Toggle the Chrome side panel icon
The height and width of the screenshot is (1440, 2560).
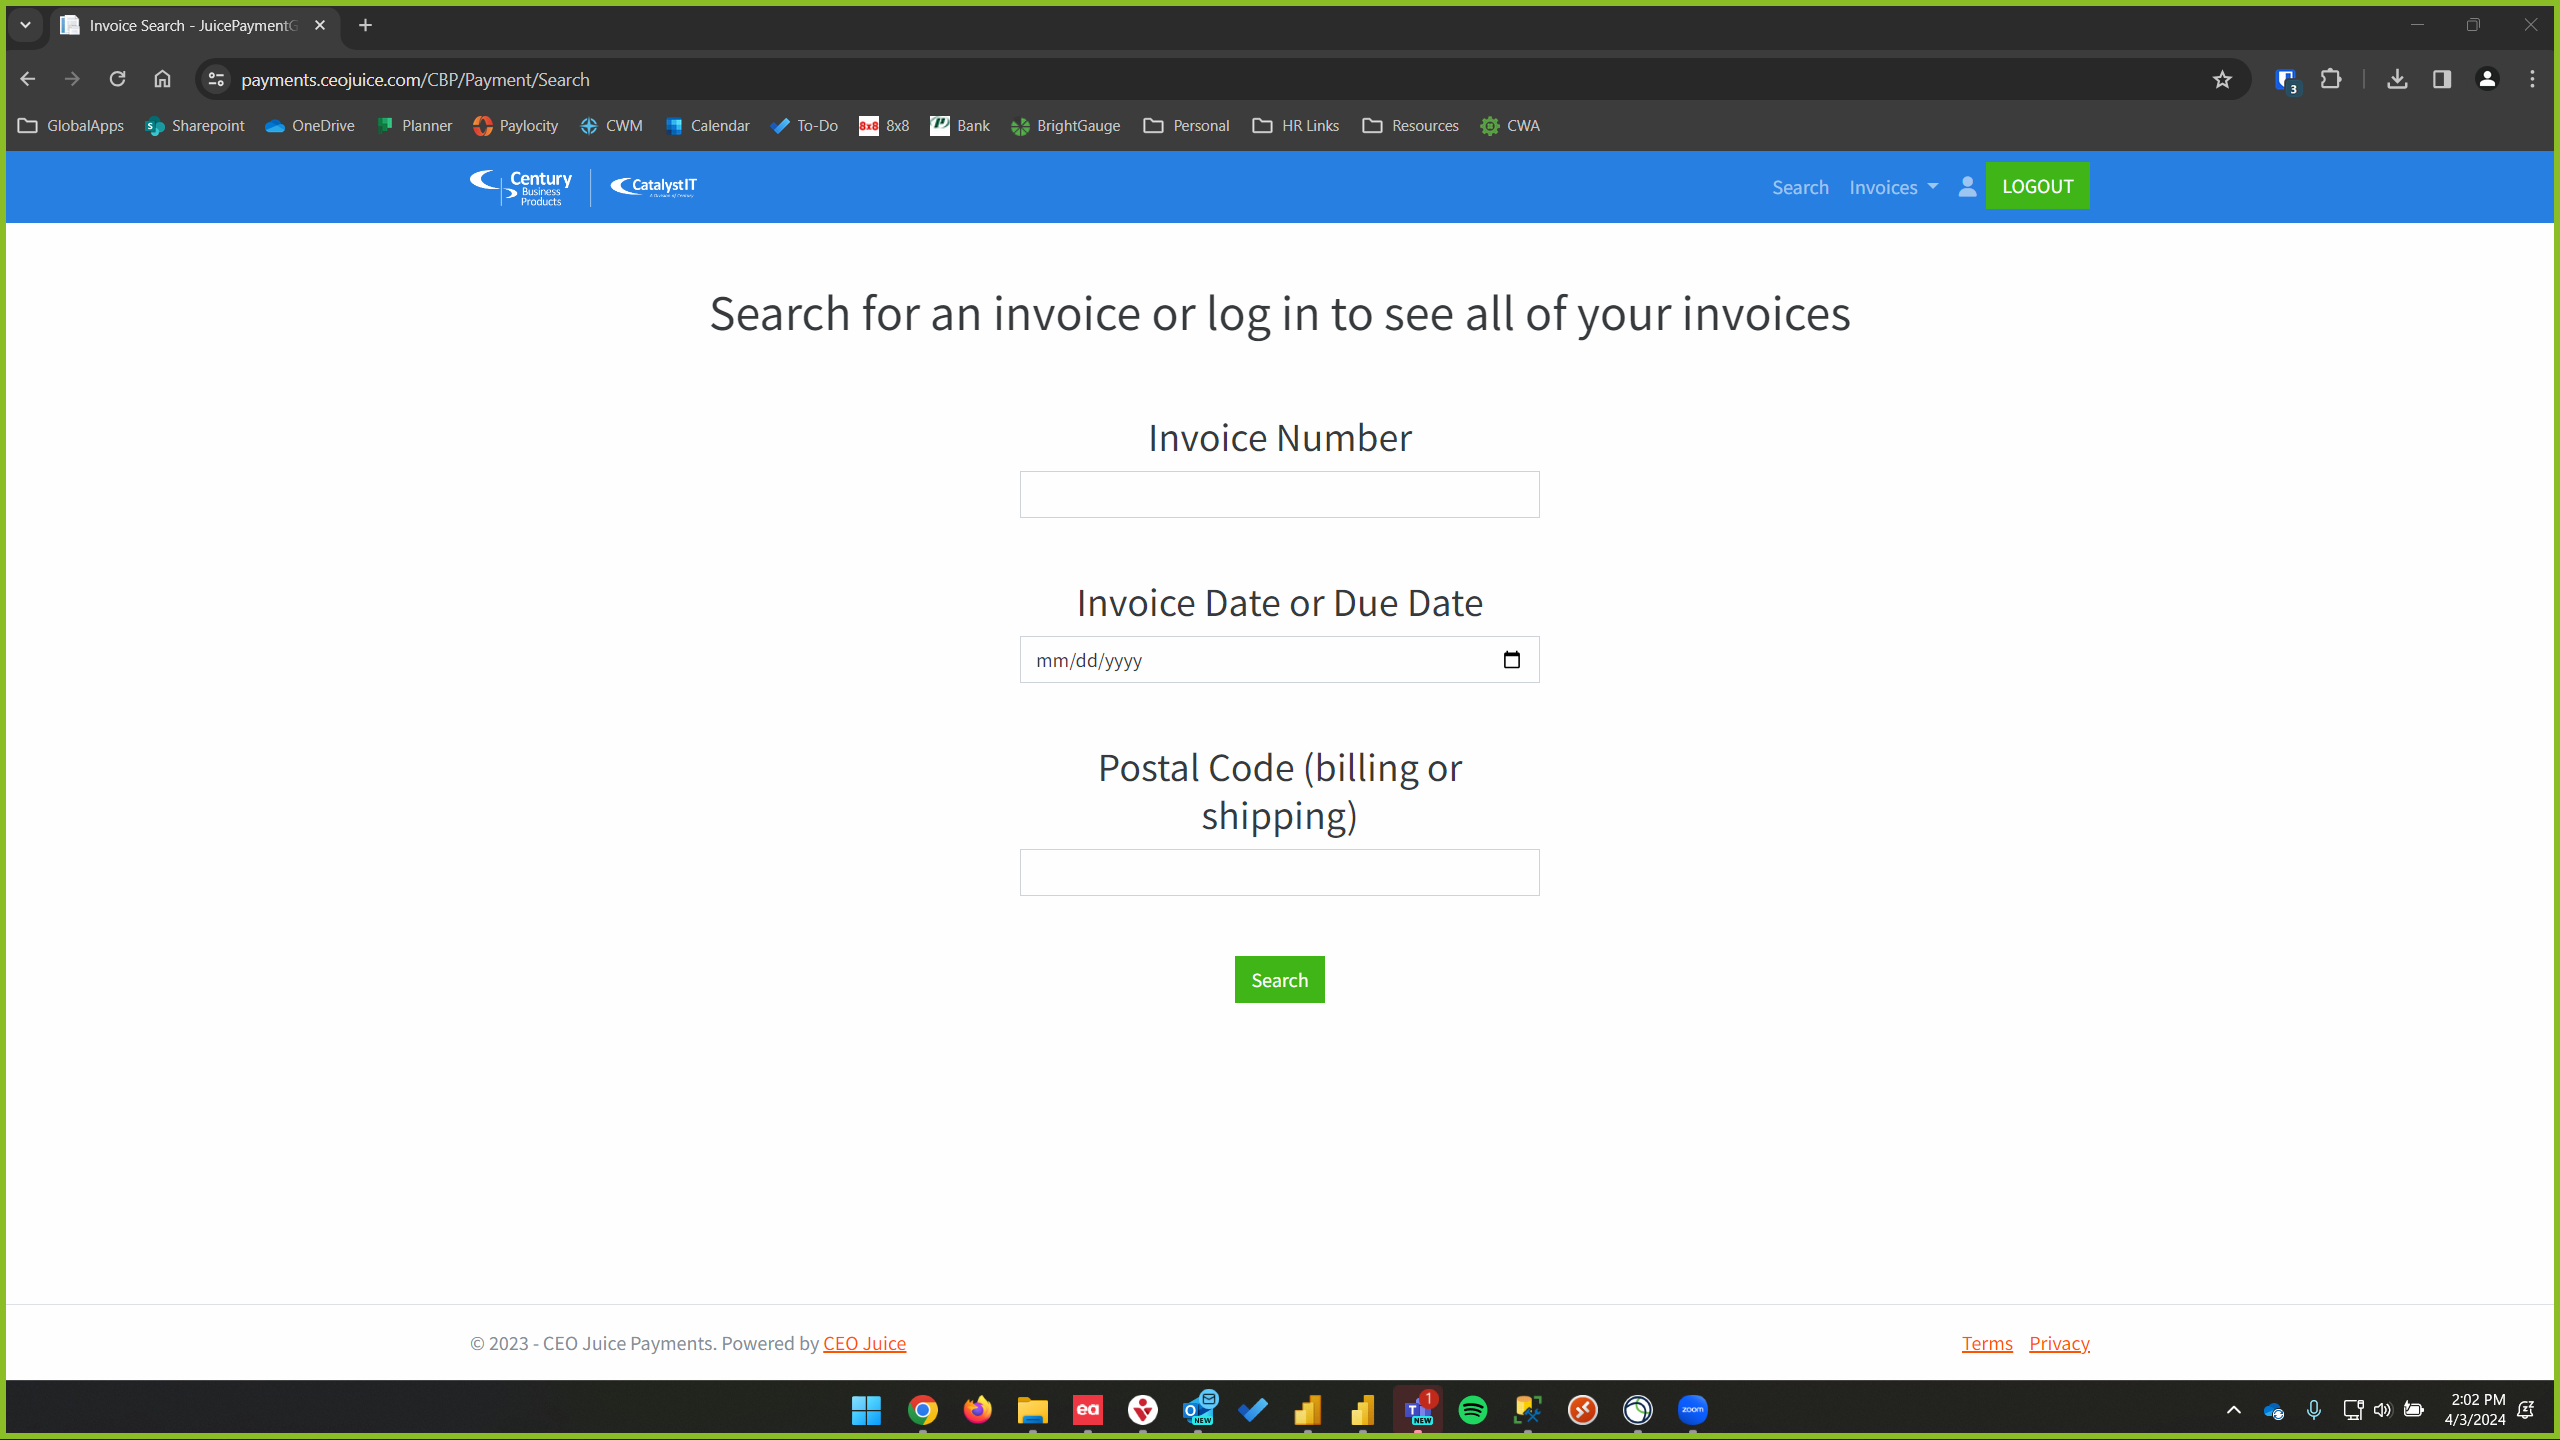coord(2442,79)
